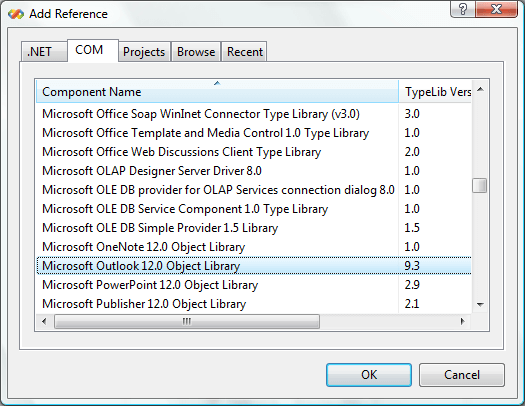
Task: Click version 1.5 in the Simple Provider row
Action: tap(412, 228)
